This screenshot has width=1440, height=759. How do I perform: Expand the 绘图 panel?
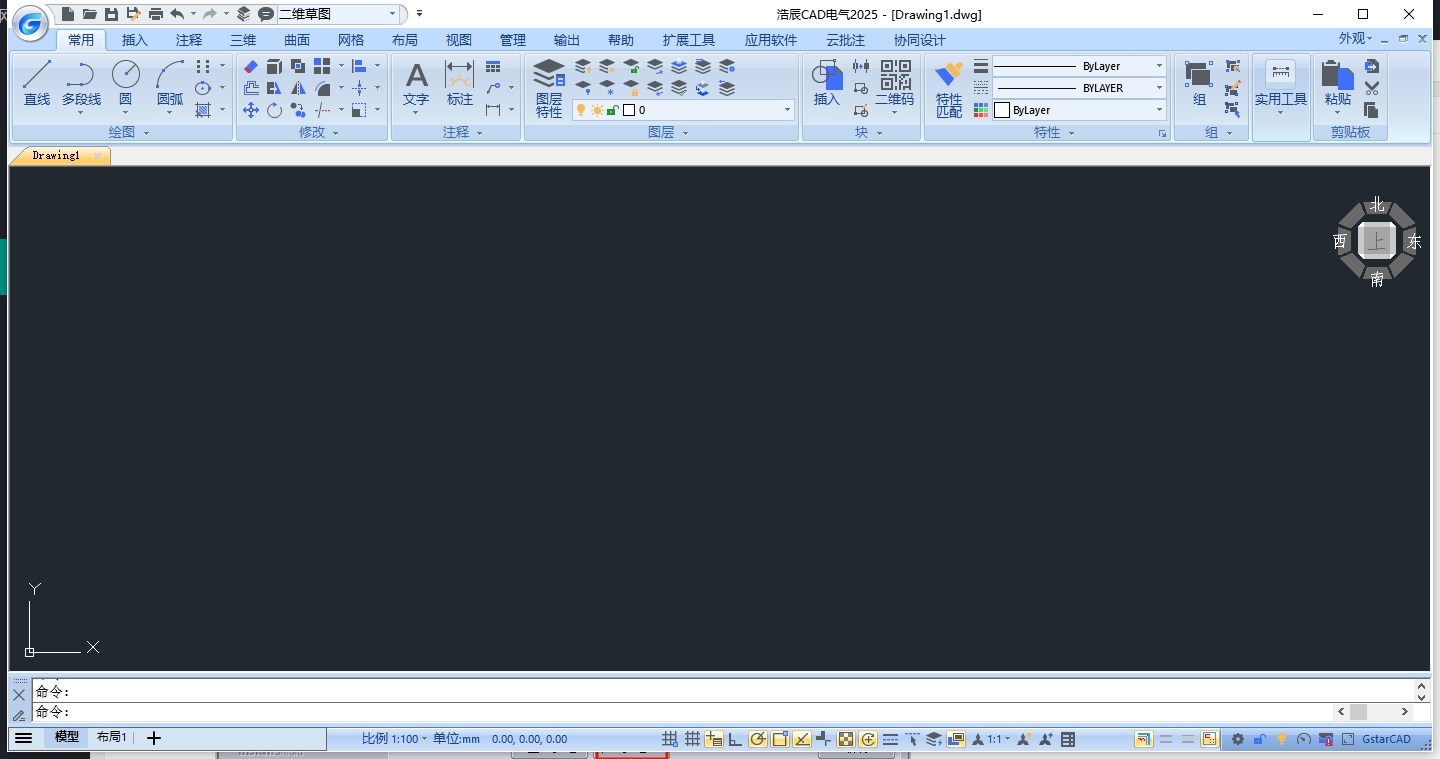pyautogui.click(x=129, y=132)
